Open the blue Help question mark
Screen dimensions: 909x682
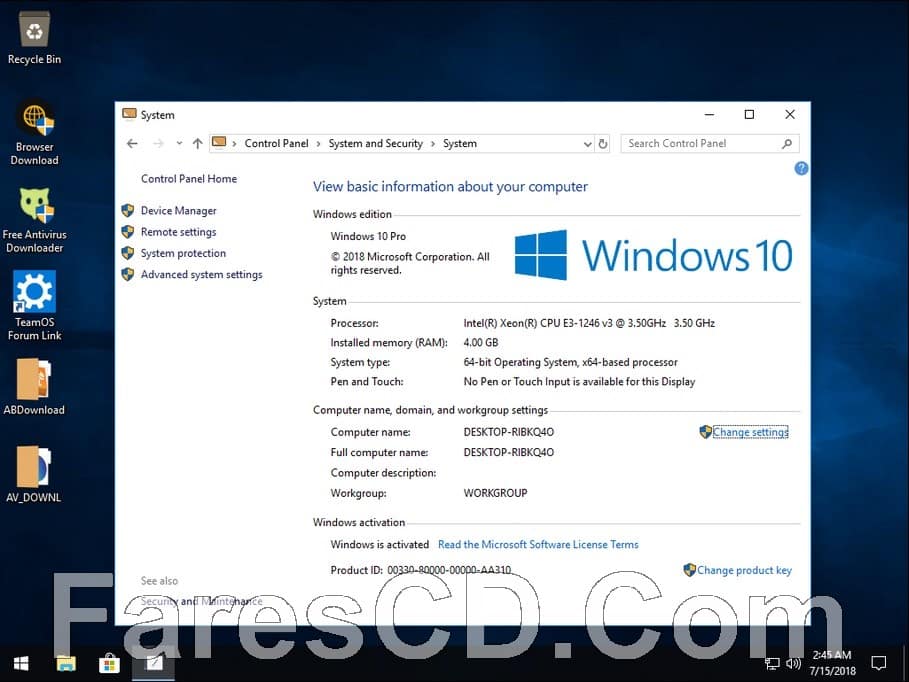click(x=801, y=168)
